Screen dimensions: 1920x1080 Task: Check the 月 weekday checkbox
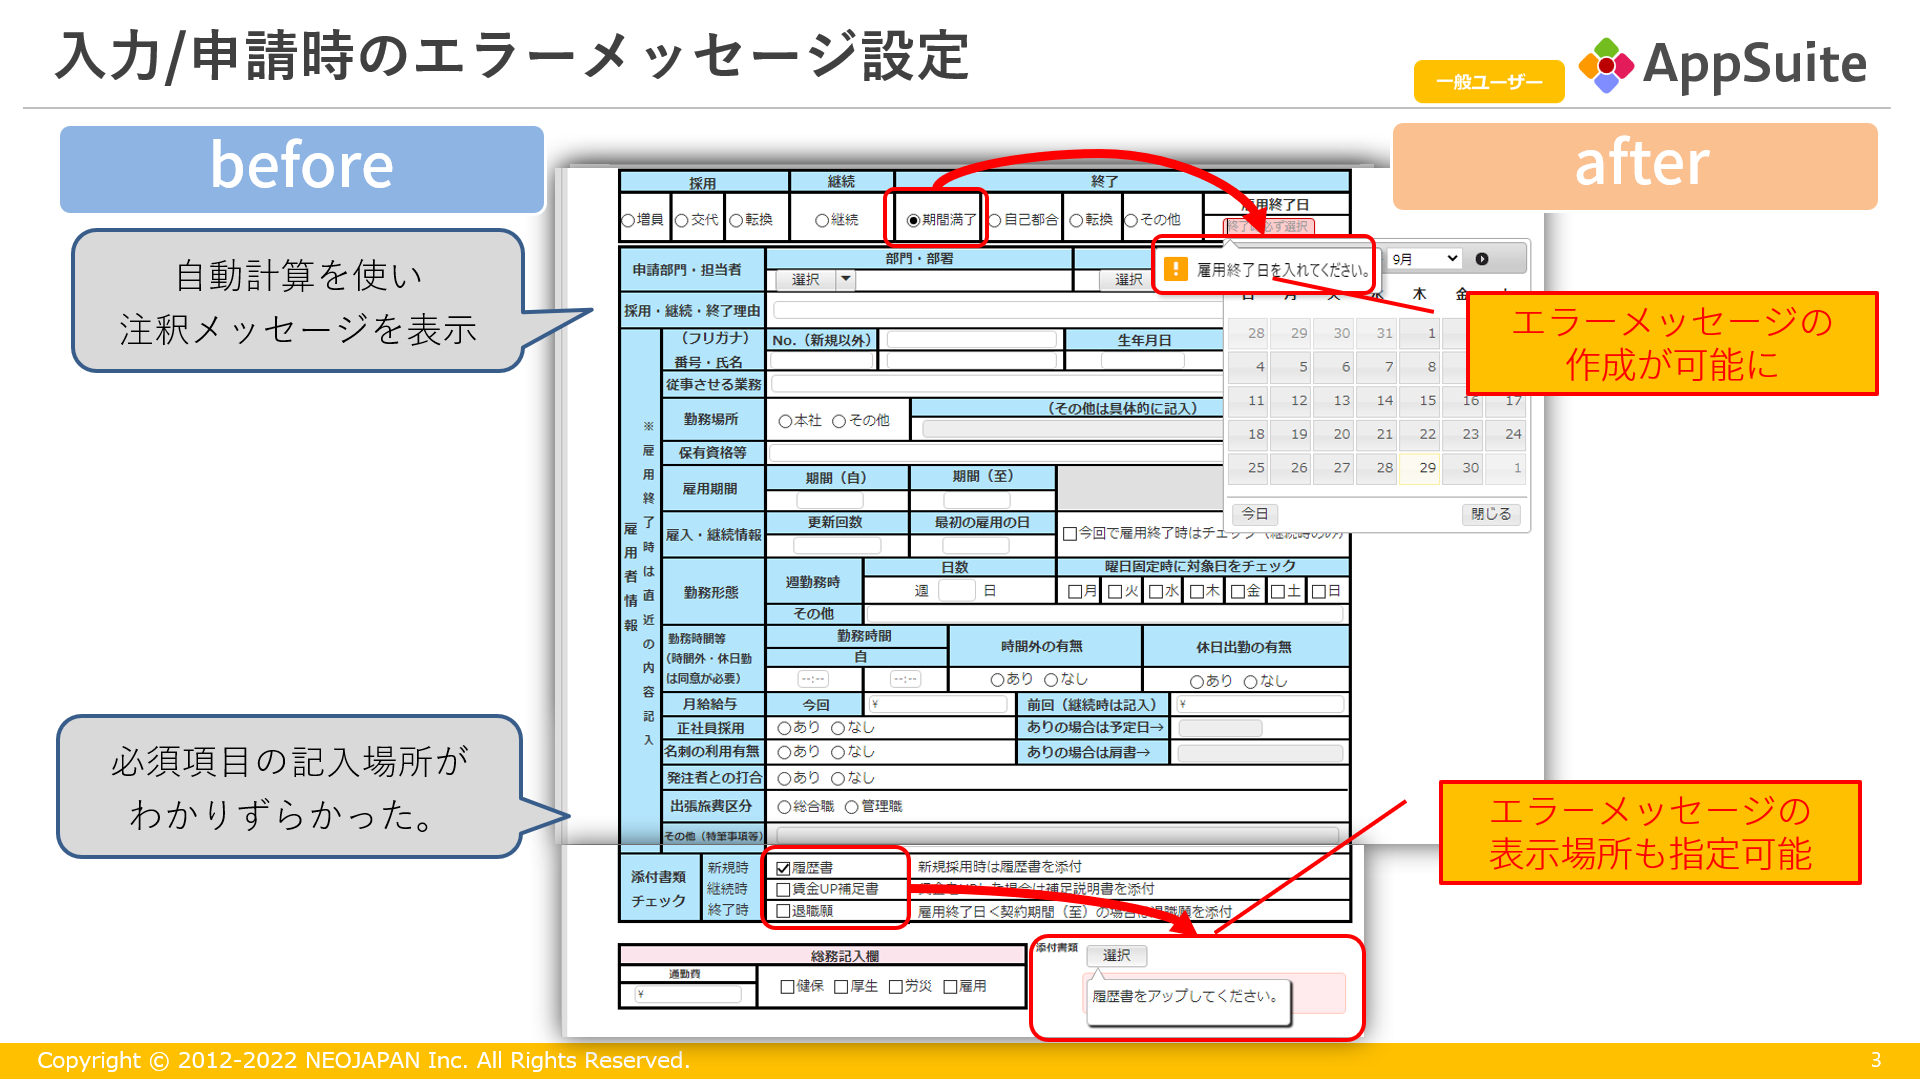tap(1075, 591)
